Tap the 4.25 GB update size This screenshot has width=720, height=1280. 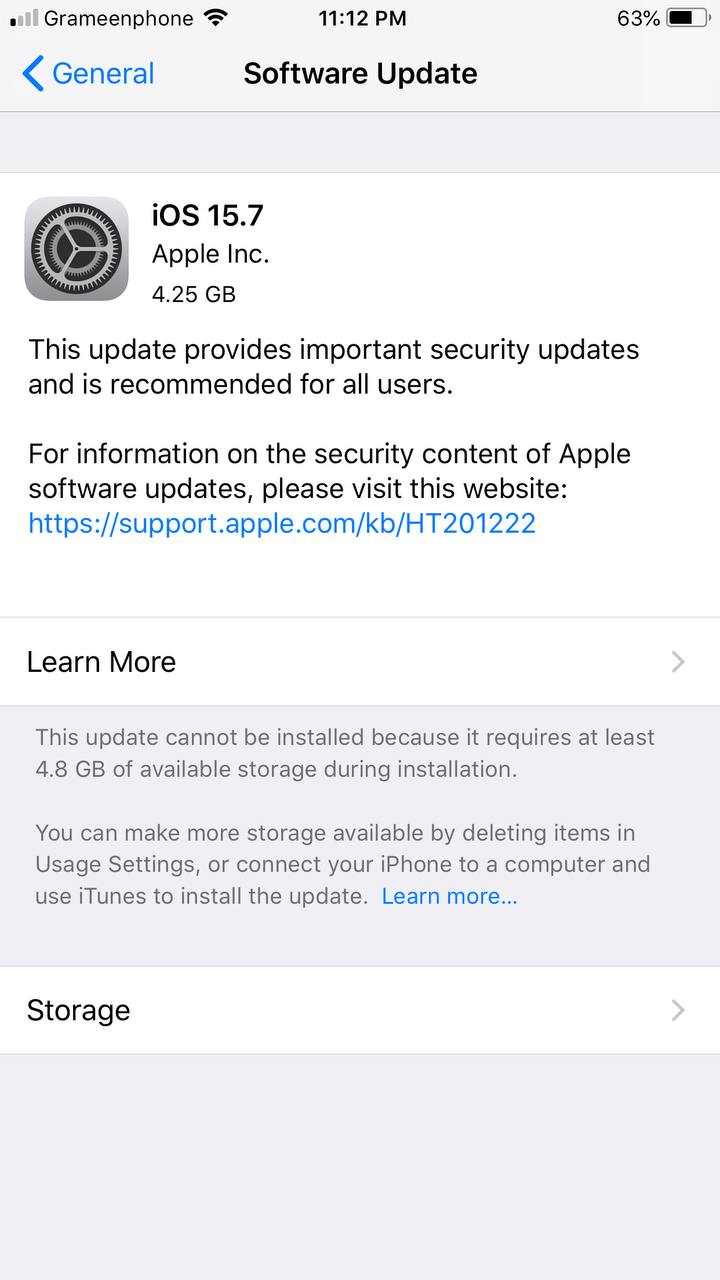tap(194, 294)
